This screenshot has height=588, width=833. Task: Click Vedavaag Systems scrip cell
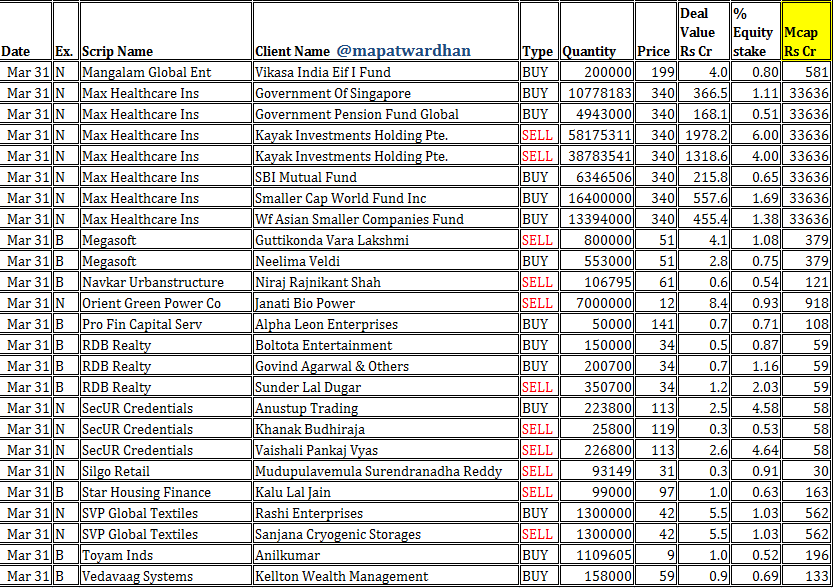[x=165, y=576]
